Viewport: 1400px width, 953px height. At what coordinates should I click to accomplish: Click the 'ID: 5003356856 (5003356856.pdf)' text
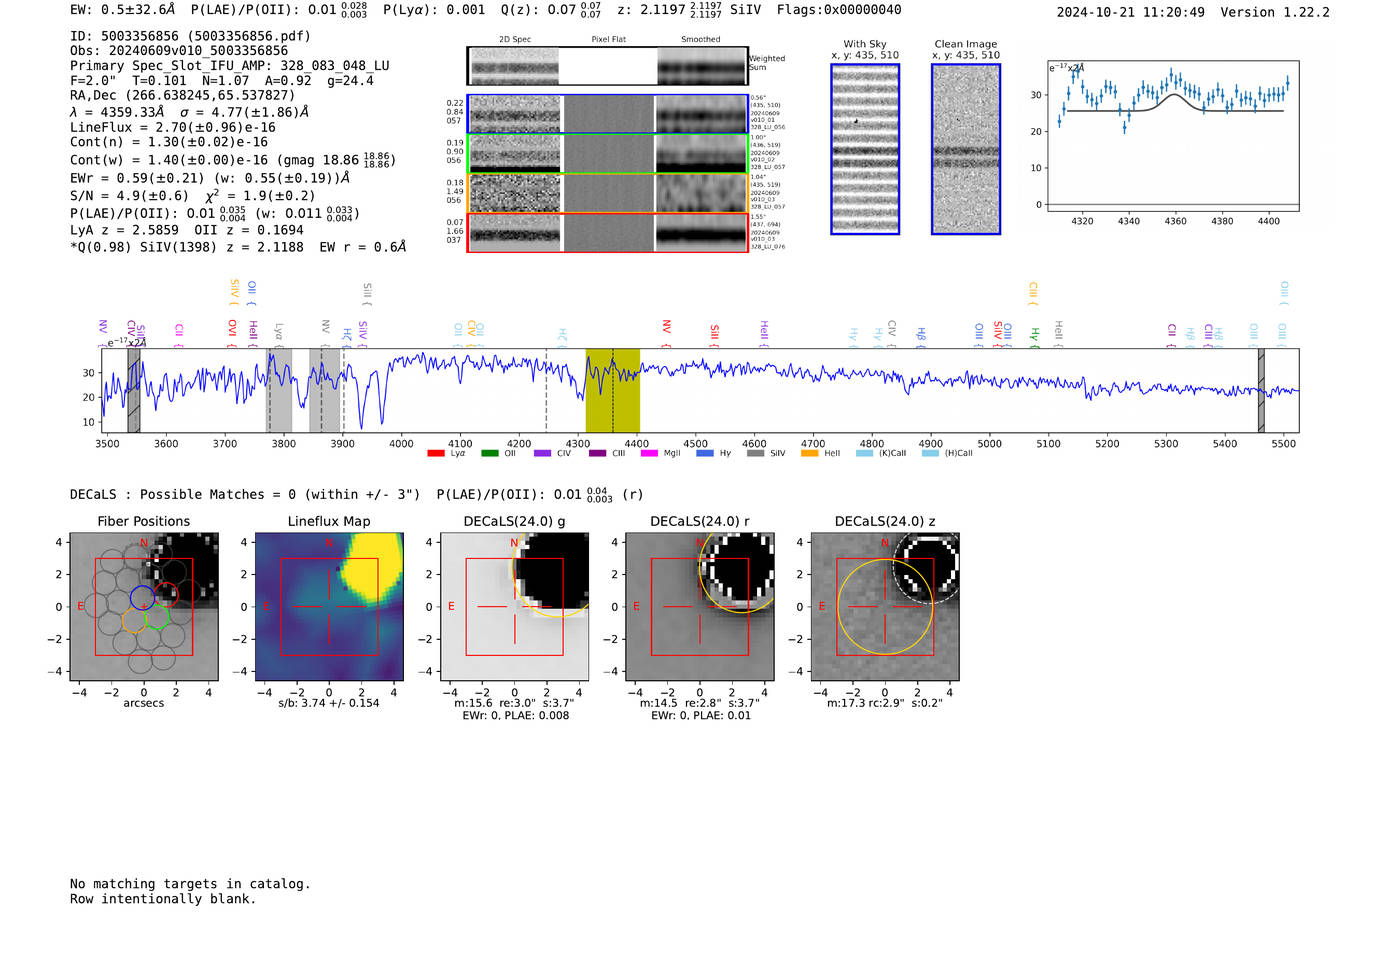[x=190, y=36]
